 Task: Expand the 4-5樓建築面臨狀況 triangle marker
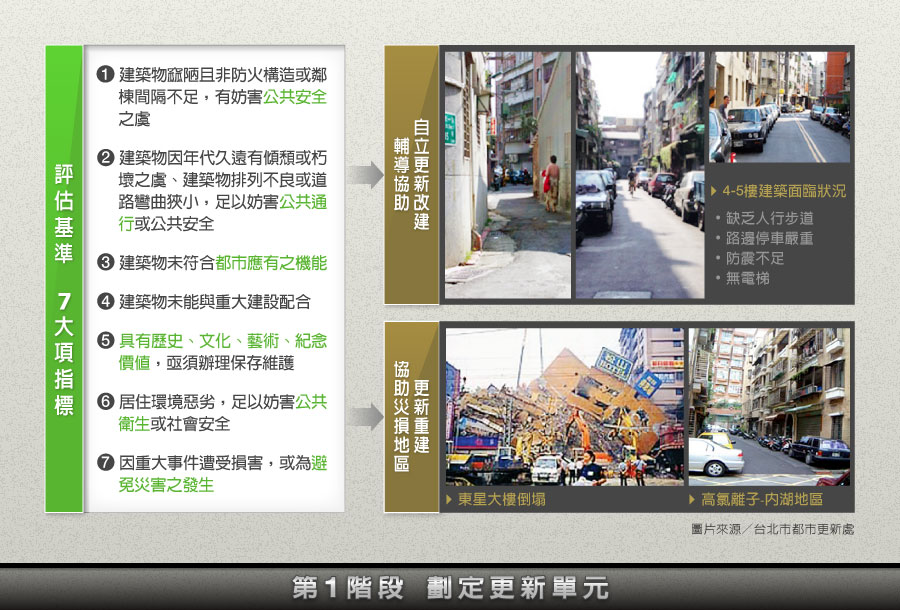coord(714,190)
